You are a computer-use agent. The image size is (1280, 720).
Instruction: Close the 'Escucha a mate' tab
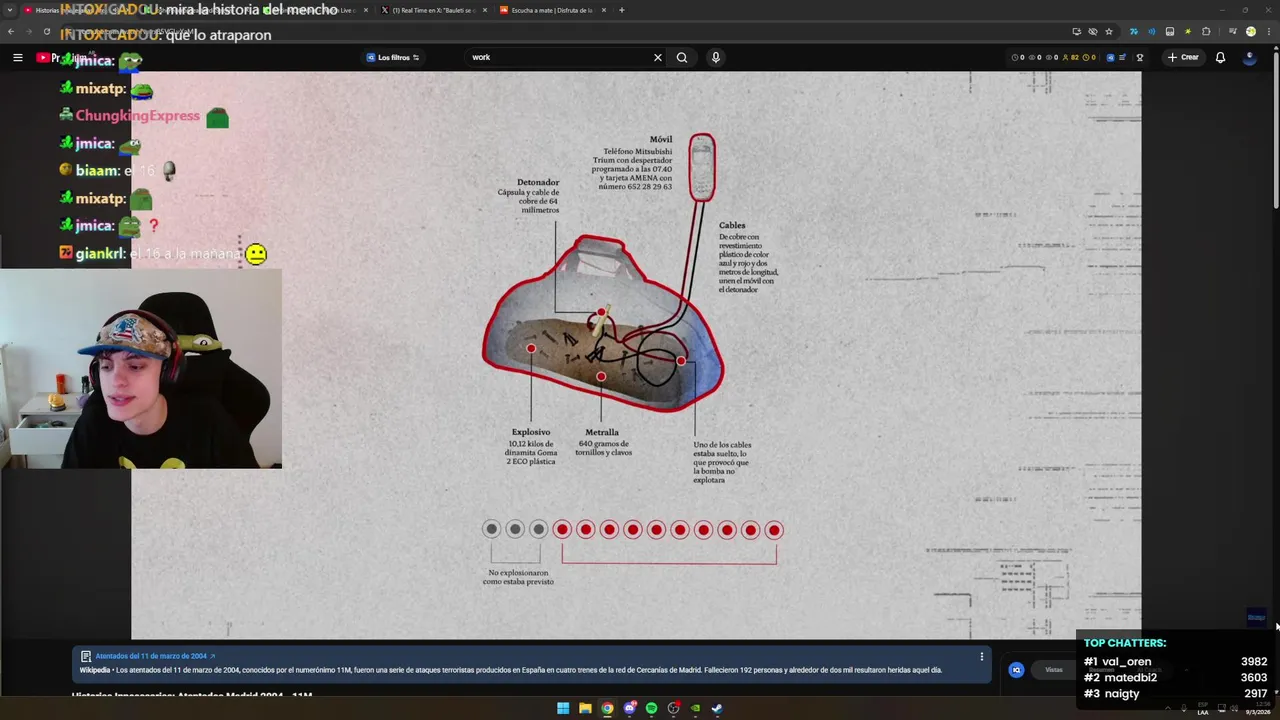click(x=604, y=10)
